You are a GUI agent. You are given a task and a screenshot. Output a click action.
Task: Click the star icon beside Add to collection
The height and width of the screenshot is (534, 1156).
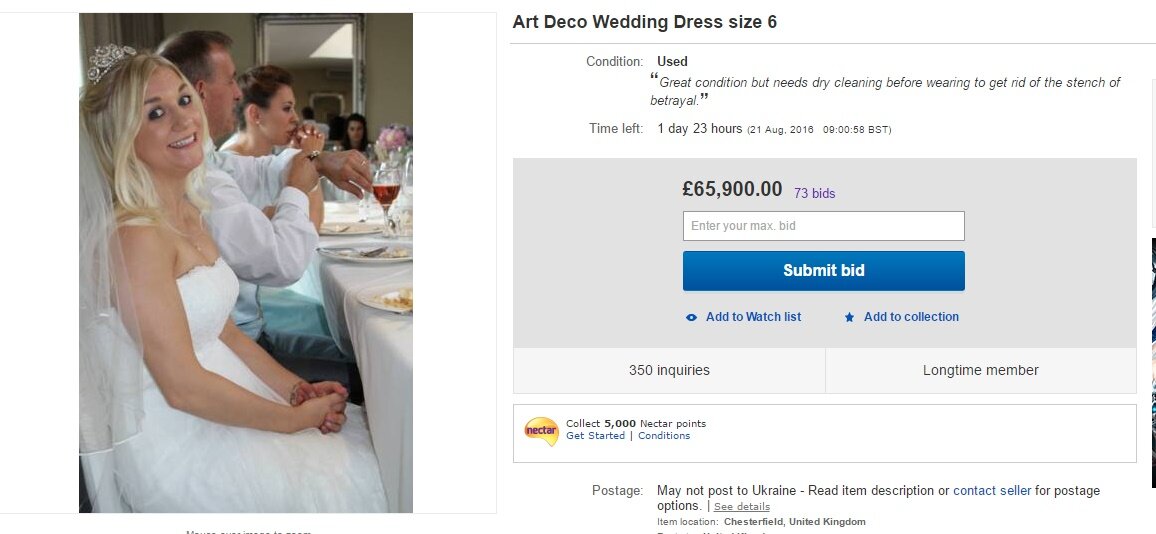click(x=849, y=317)
